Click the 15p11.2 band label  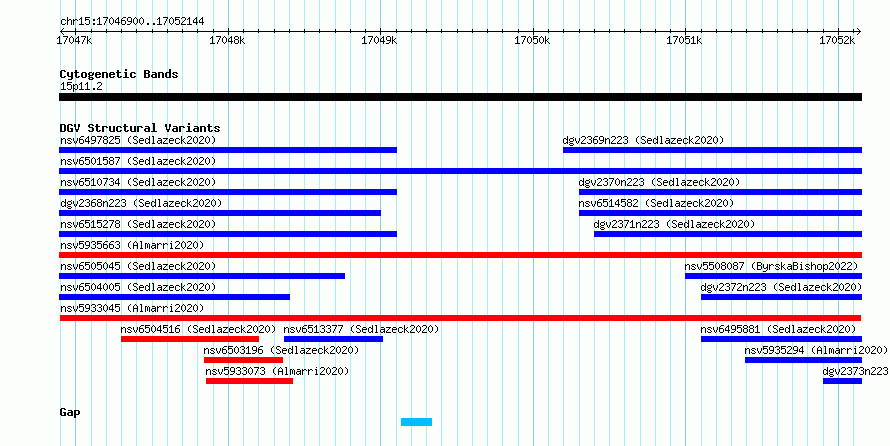coord(81,86)
